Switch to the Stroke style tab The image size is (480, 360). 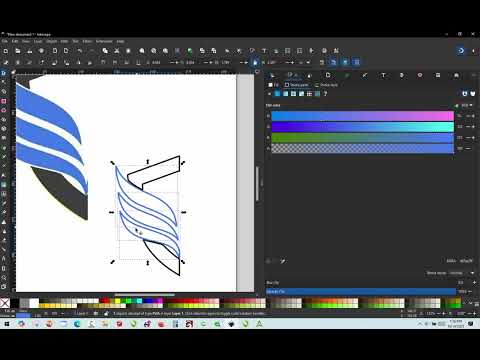(326, 85)
